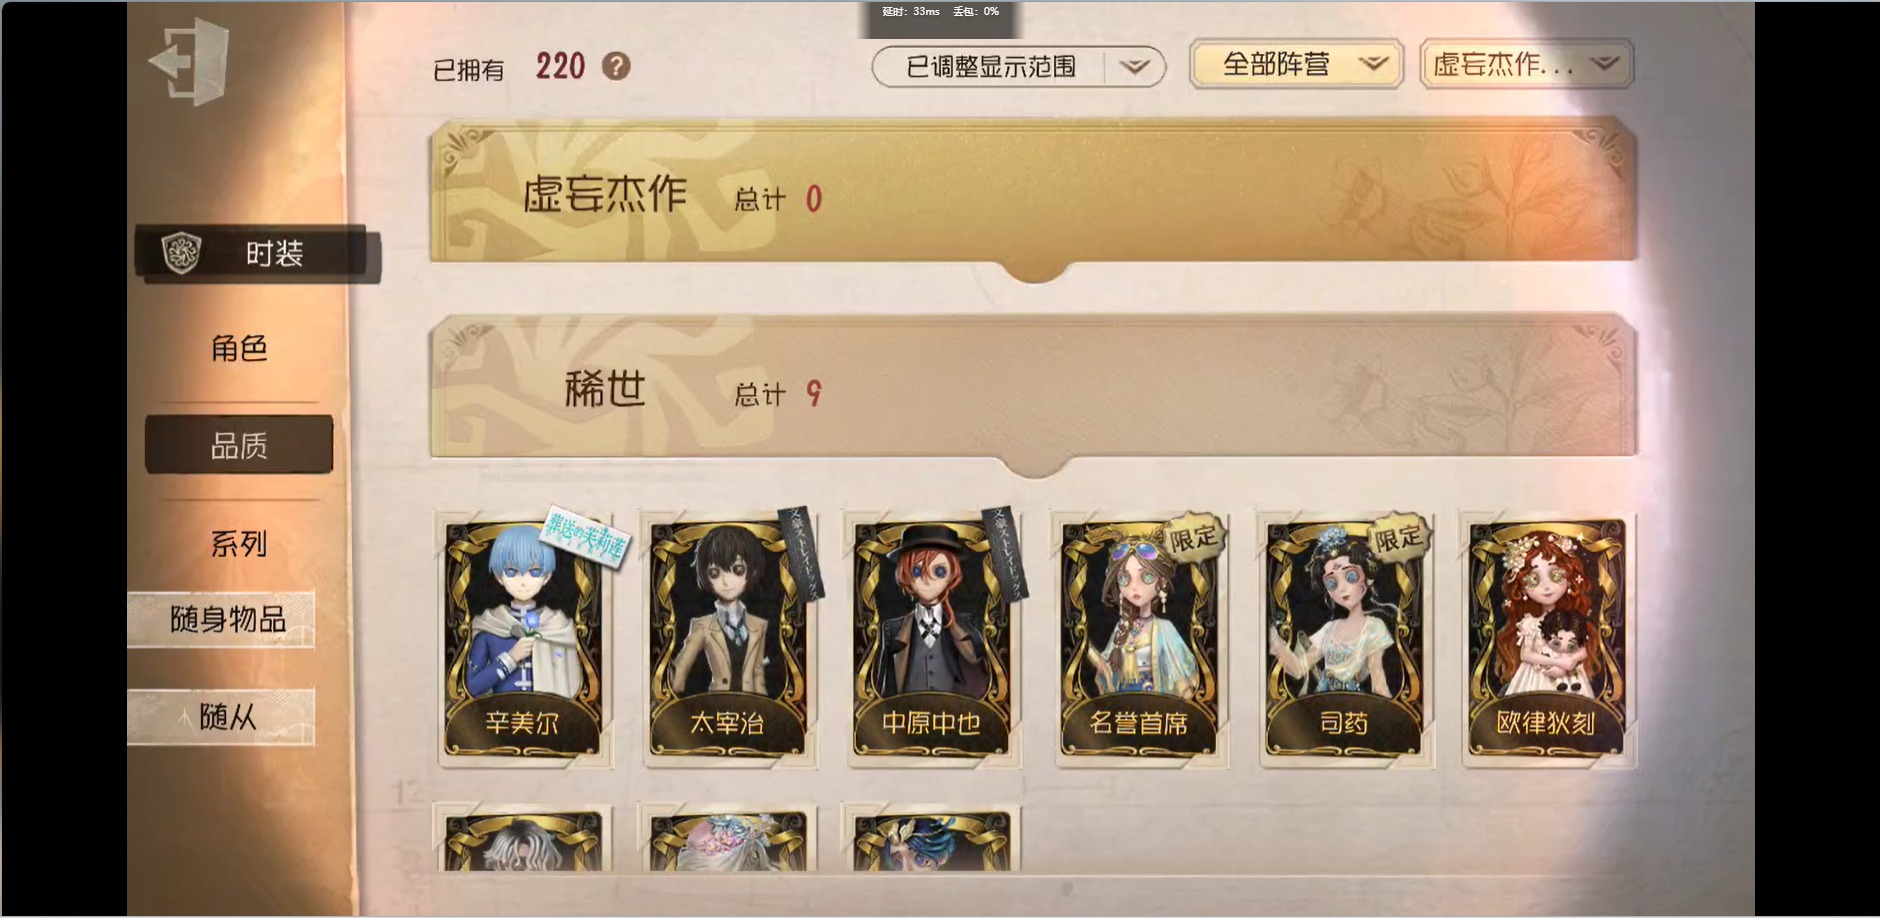Open the question mark help icon
The image size is (1880, 918).
616,66
